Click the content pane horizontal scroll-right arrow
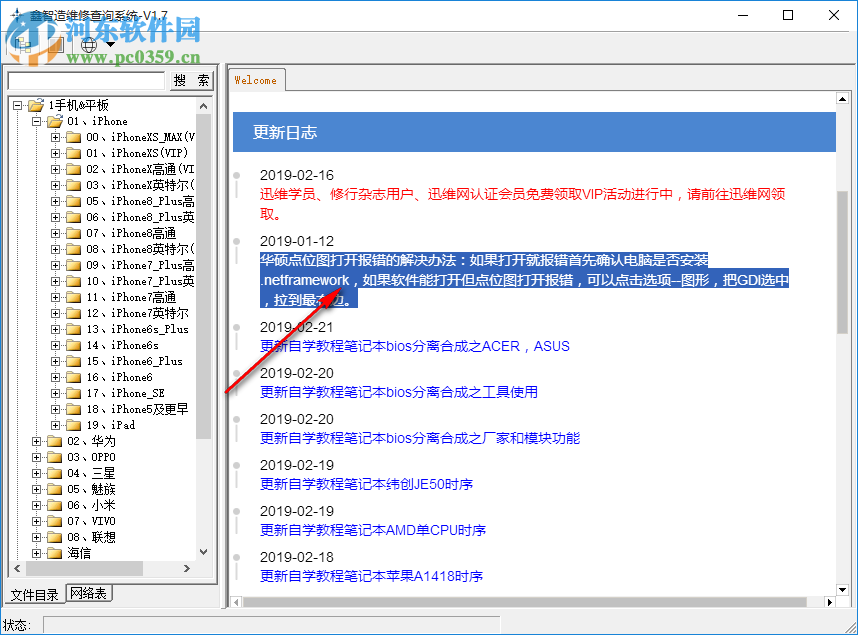Viewport: 858px width, 635px height. 830,602
